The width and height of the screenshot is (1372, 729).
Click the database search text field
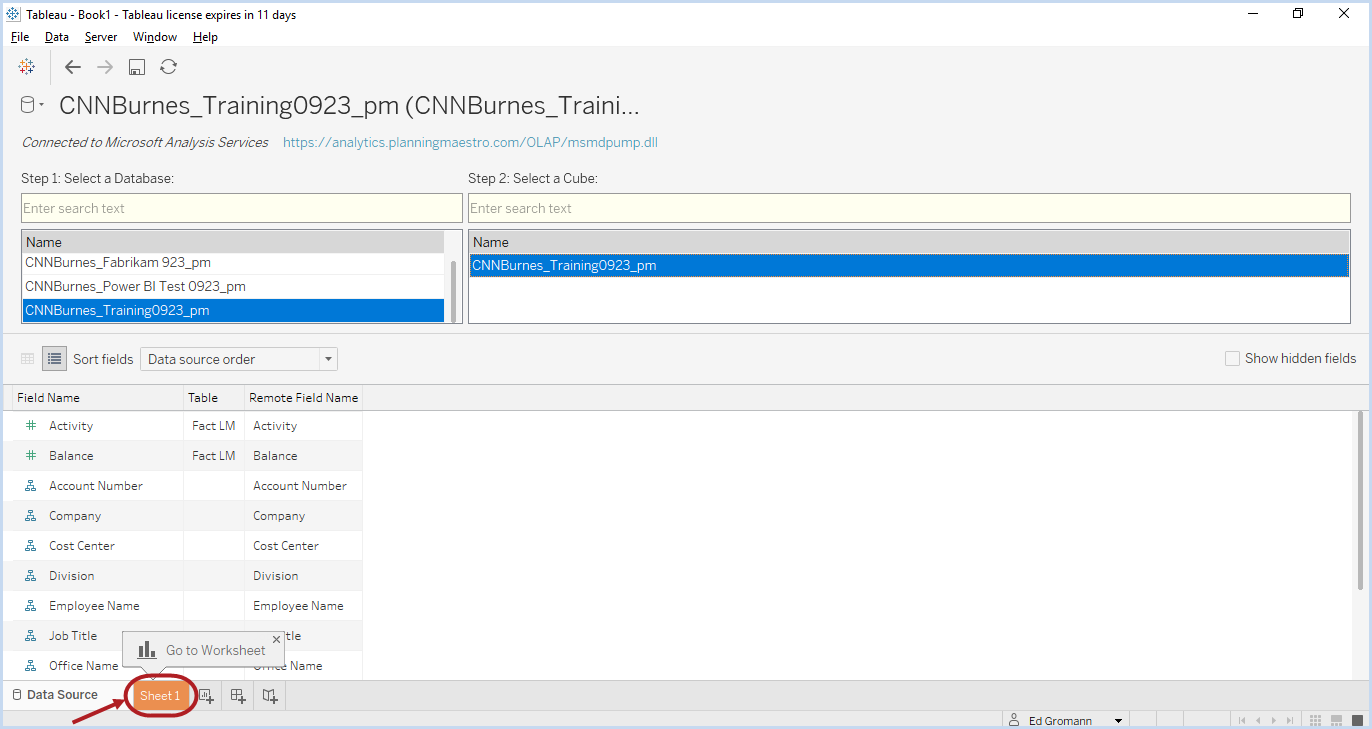[241, 208]
